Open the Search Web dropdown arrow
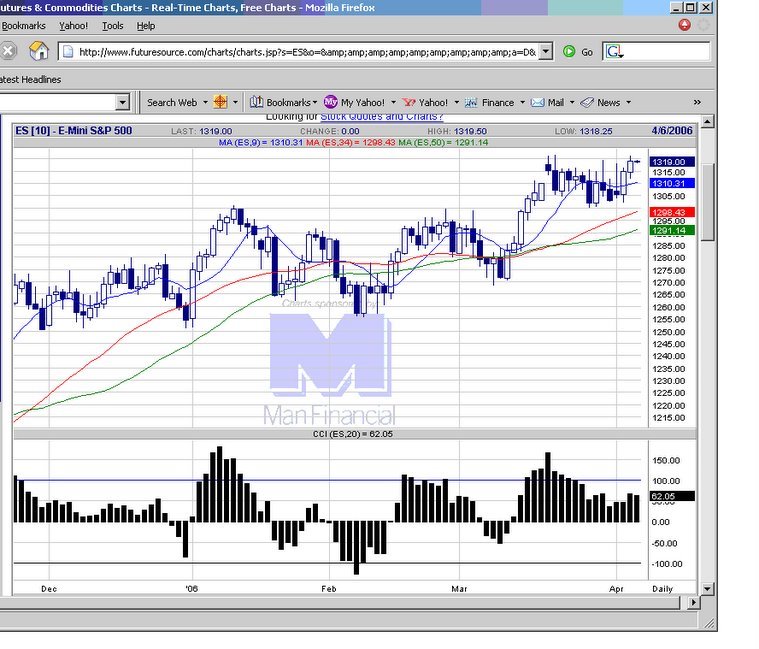Screen dimensions: 759x649 pos(205,103)
